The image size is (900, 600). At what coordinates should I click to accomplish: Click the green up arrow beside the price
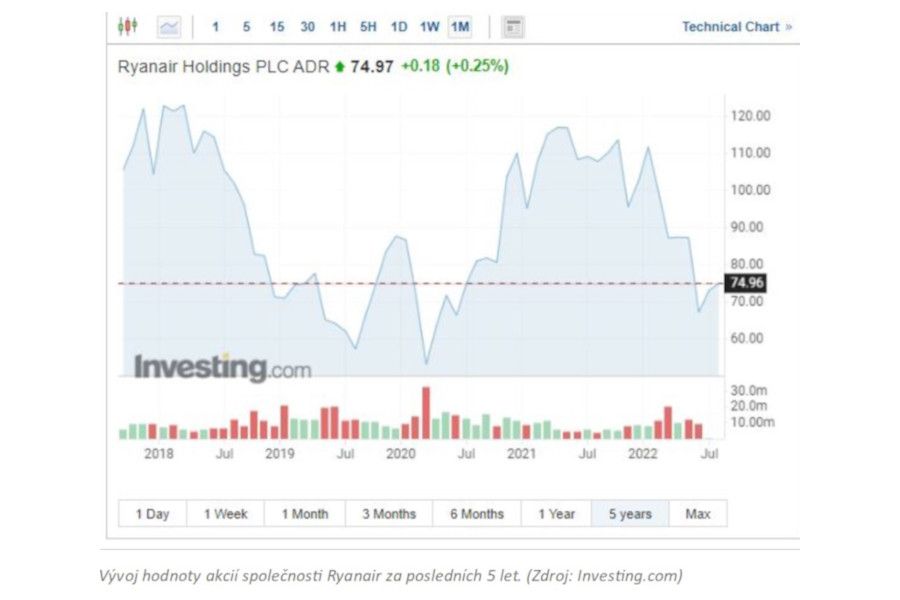[340, 67]
